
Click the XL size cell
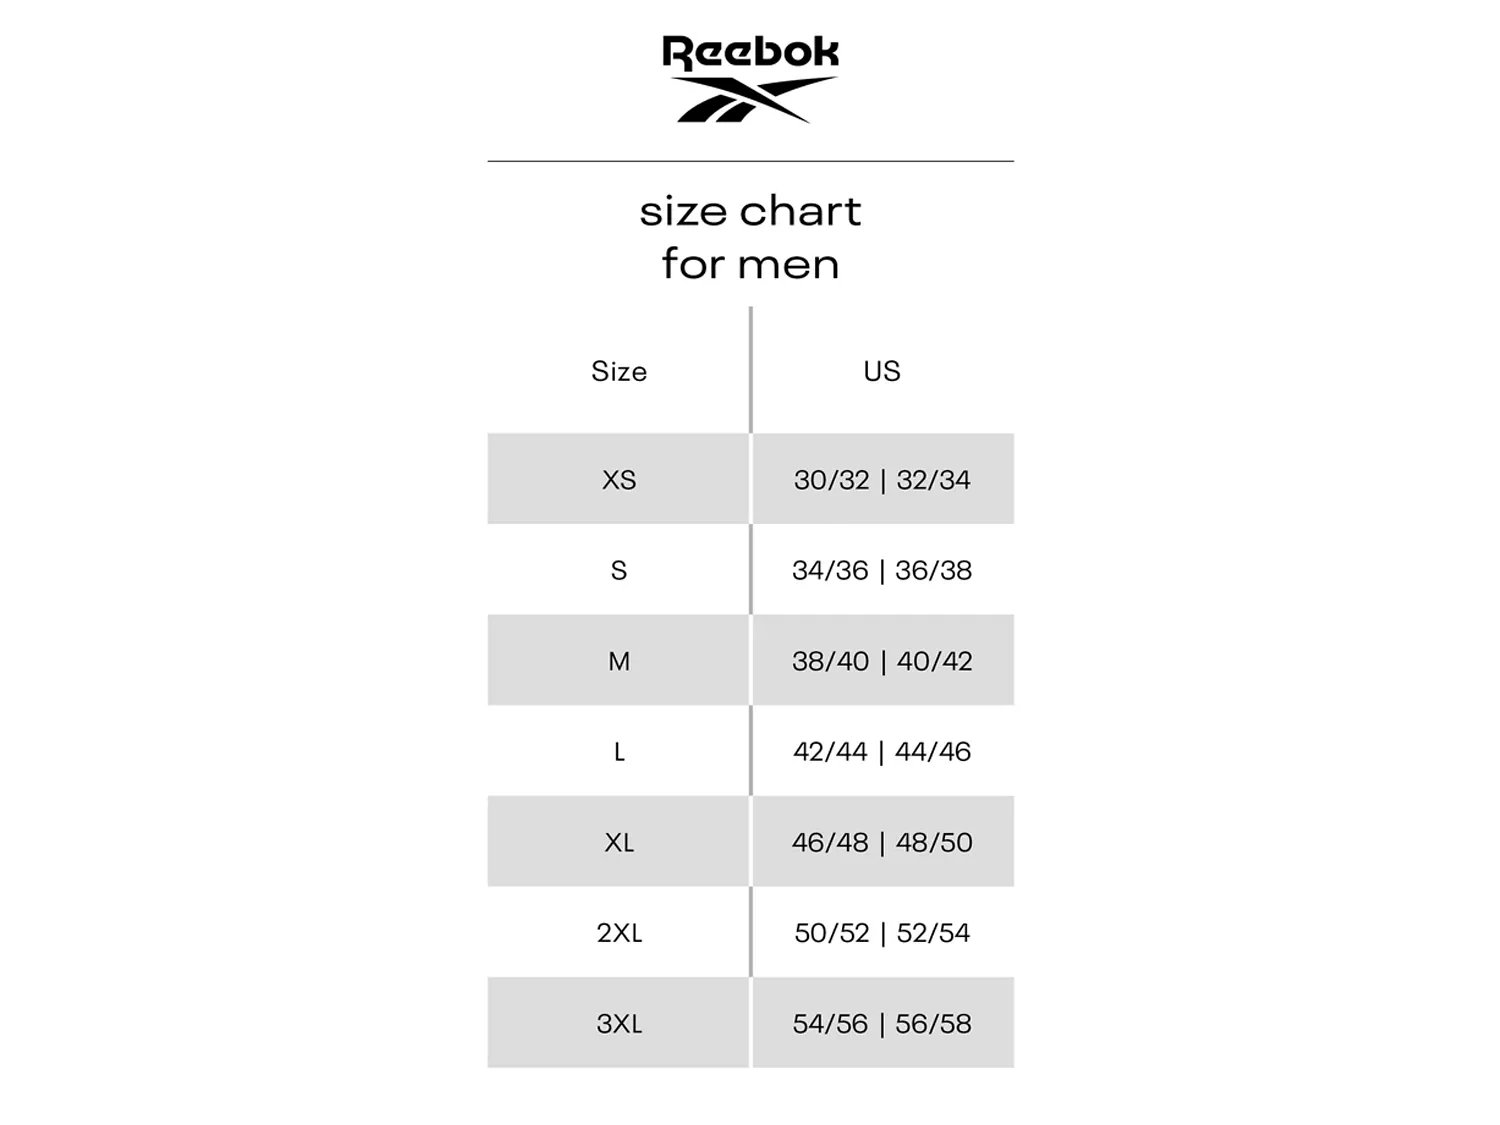619,842
